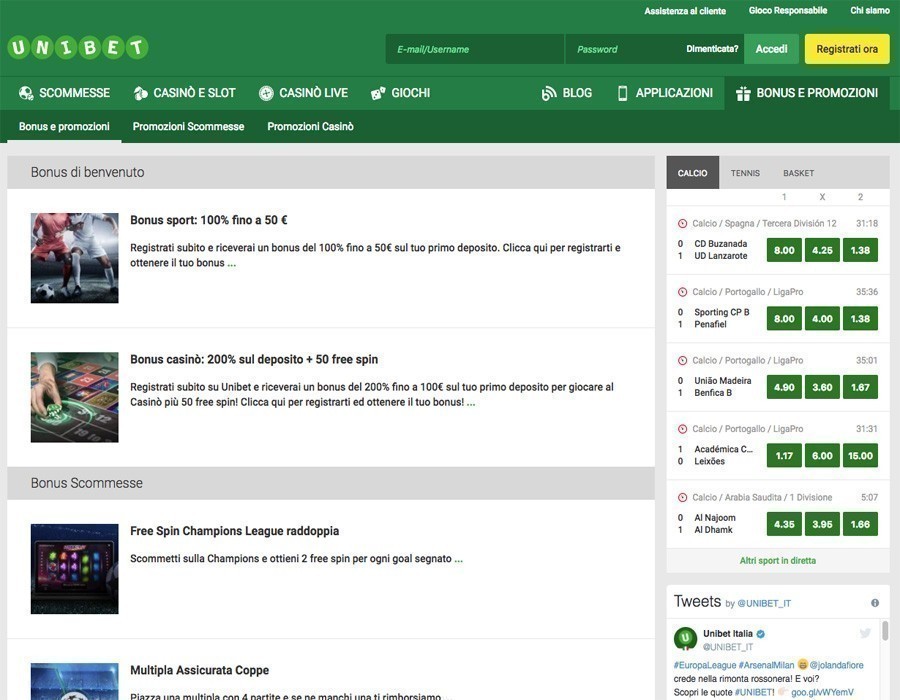Select the Bonus e promozioni sub-tab
This screenshot has height=700, width=900.
[x=64, y=126]
